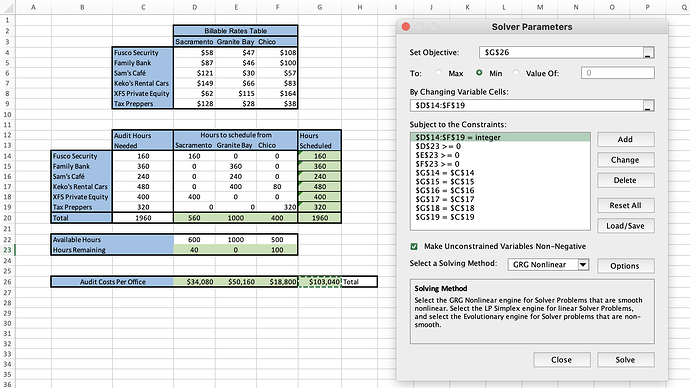Image resolution: width=690 pixels, height=388 pixels.
Task: Select Chico hours remaining cell 100
Action: 278,250
